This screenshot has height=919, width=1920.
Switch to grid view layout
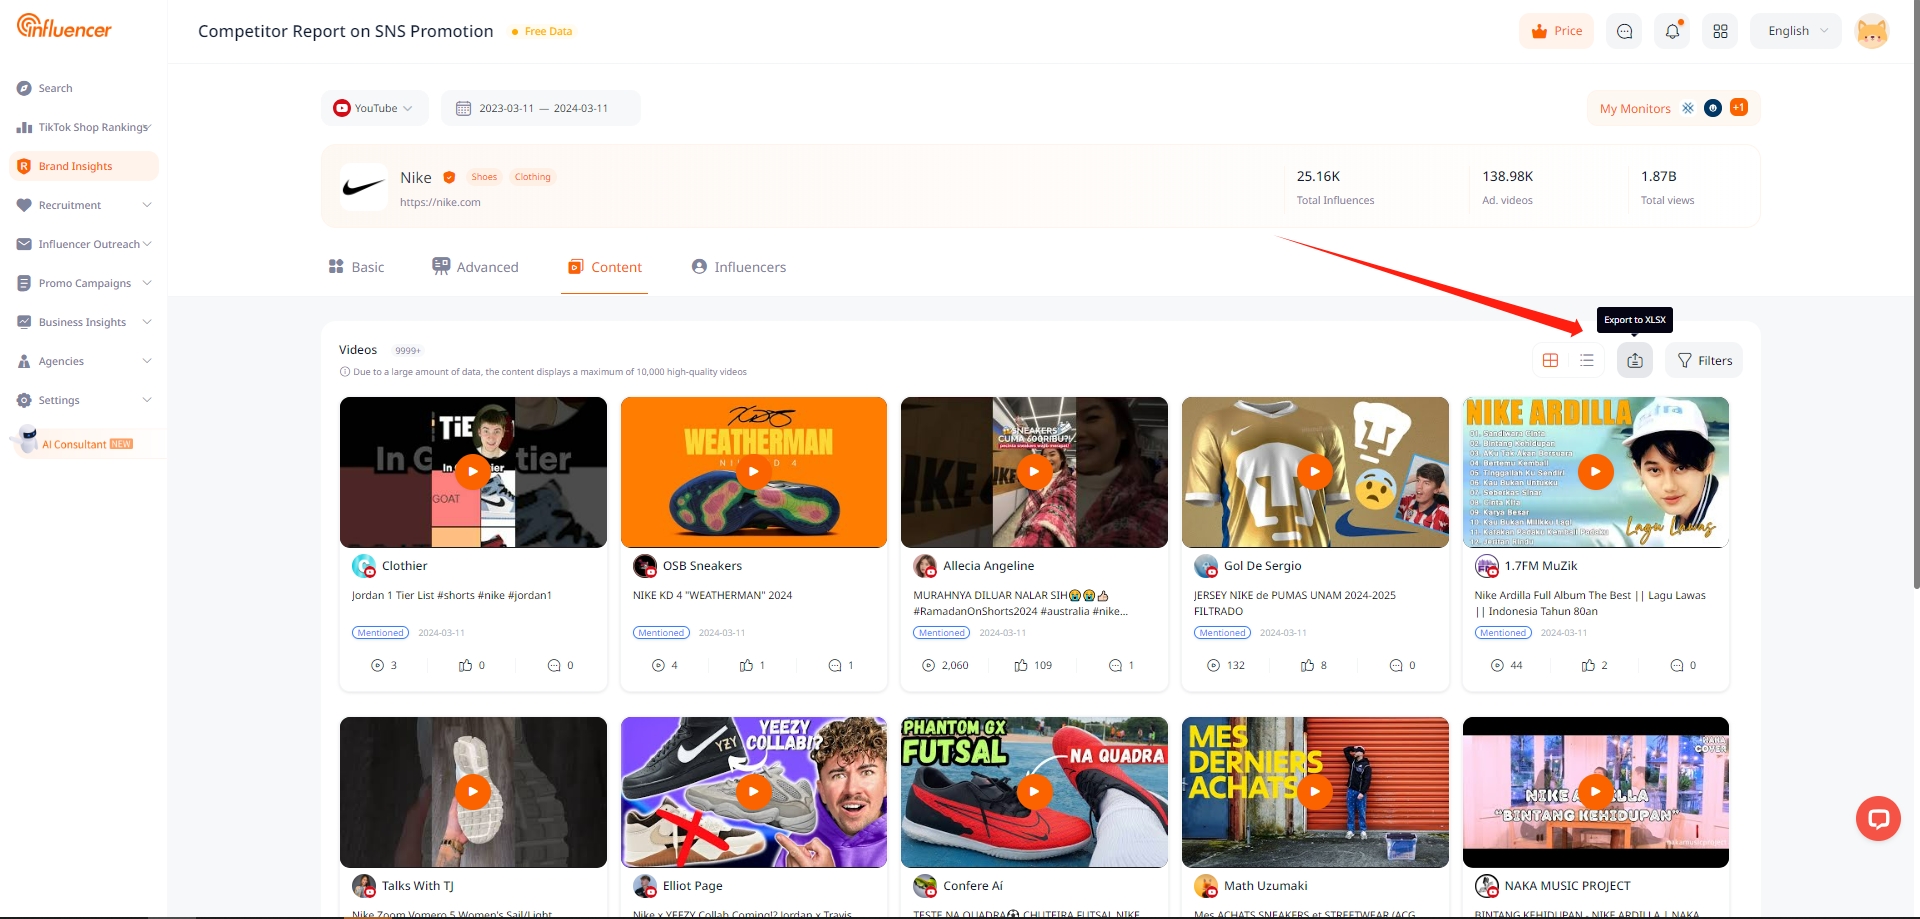click(x=1550, y=360)
